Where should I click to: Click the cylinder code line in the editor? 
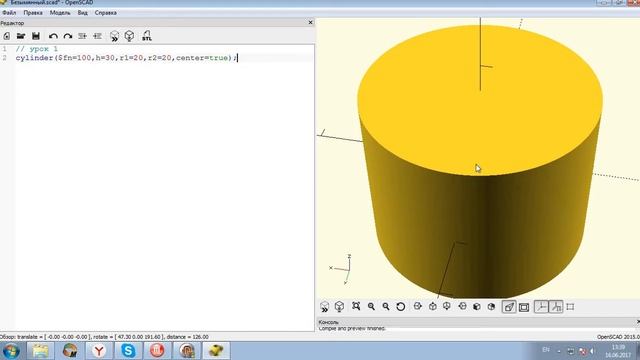(x=126, y=58)
